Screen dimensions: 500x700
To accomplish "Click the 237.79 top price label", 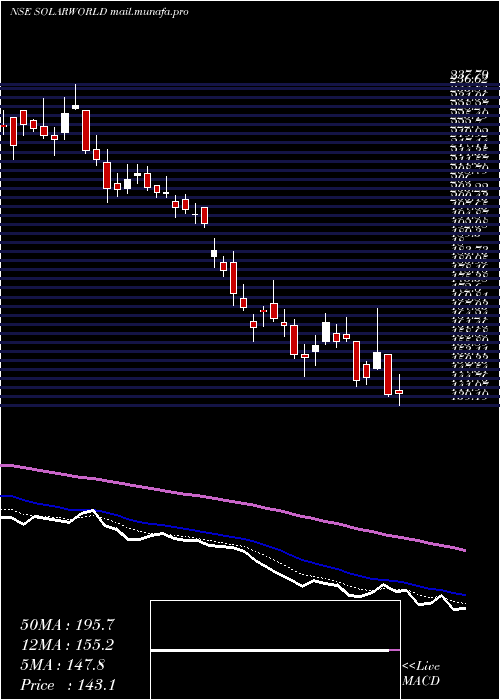I will coord(469,74).
